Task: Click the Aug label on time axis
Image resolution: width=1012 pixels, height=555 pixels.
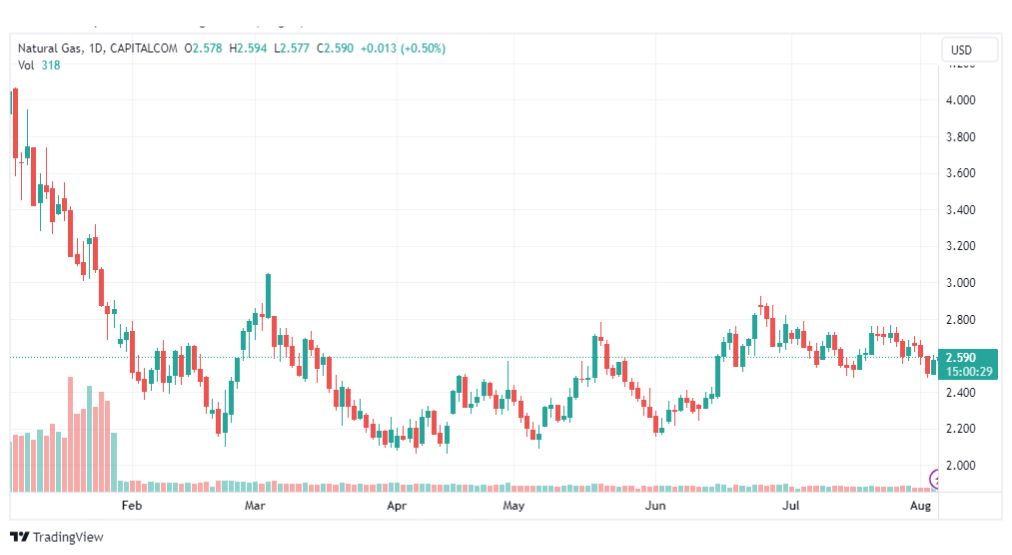Action: (x=920, y=505)
